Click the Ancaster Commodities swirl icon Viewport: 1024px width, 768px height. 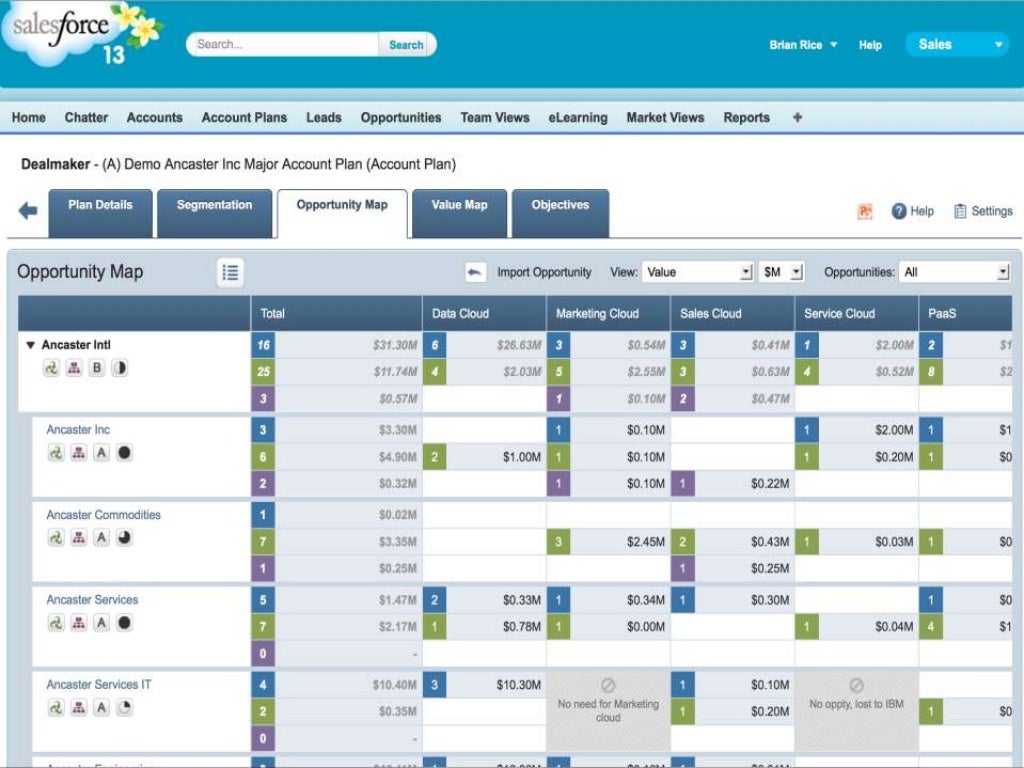click(56, 537)
